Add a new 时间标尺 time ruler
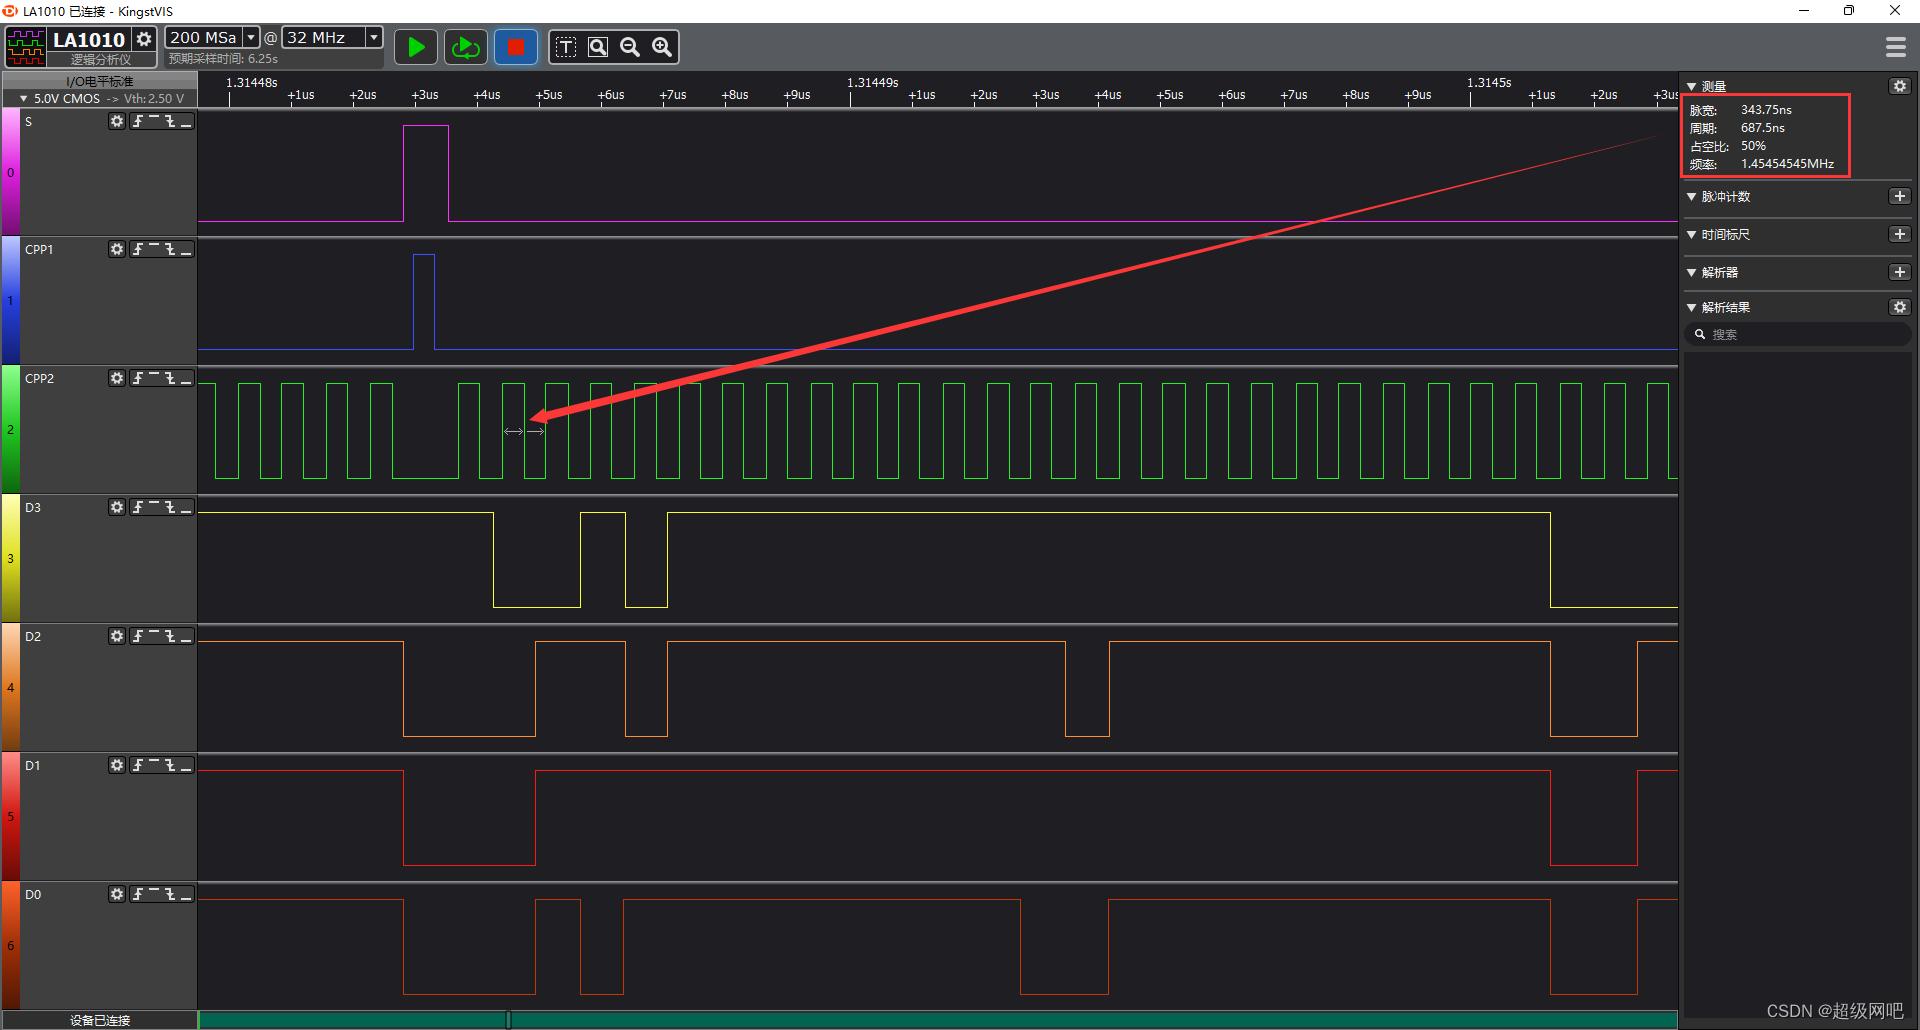This screenshot has height=1030, width=1920. [x=1899, y=234]
